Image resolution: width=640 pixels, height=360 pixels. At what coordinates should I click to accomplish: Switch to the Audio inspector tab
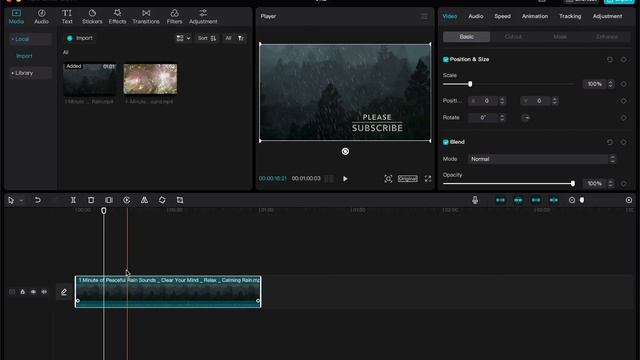(x=476, y=16)
